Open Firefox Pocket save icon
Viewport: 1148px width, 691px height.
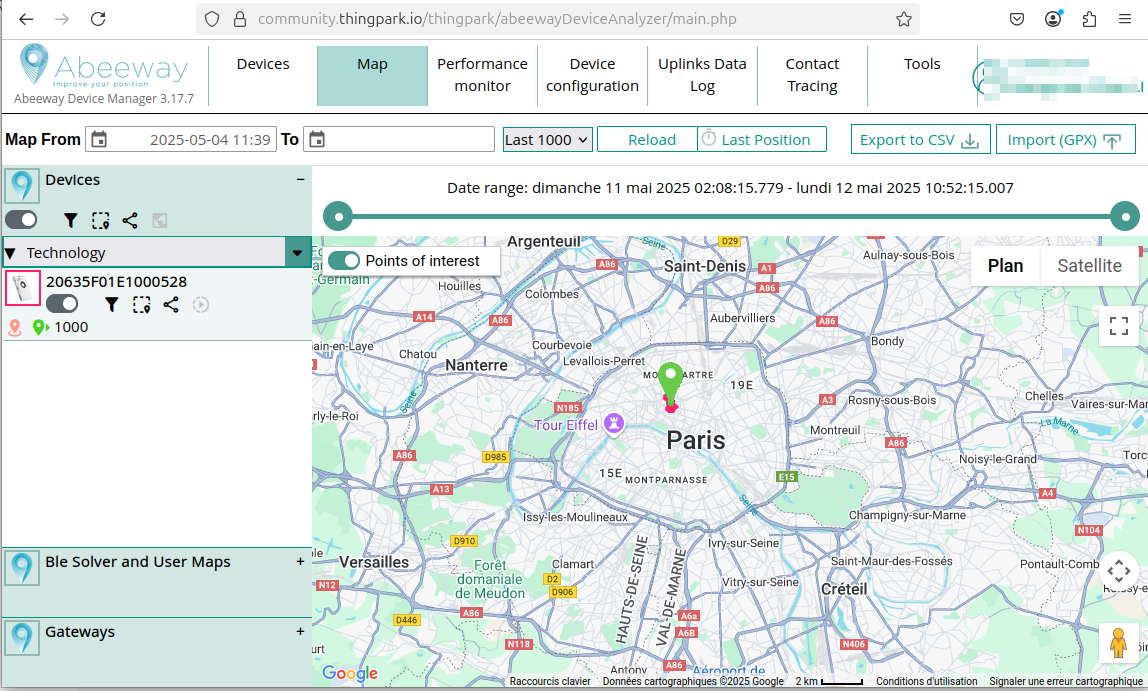(1017, 19)
